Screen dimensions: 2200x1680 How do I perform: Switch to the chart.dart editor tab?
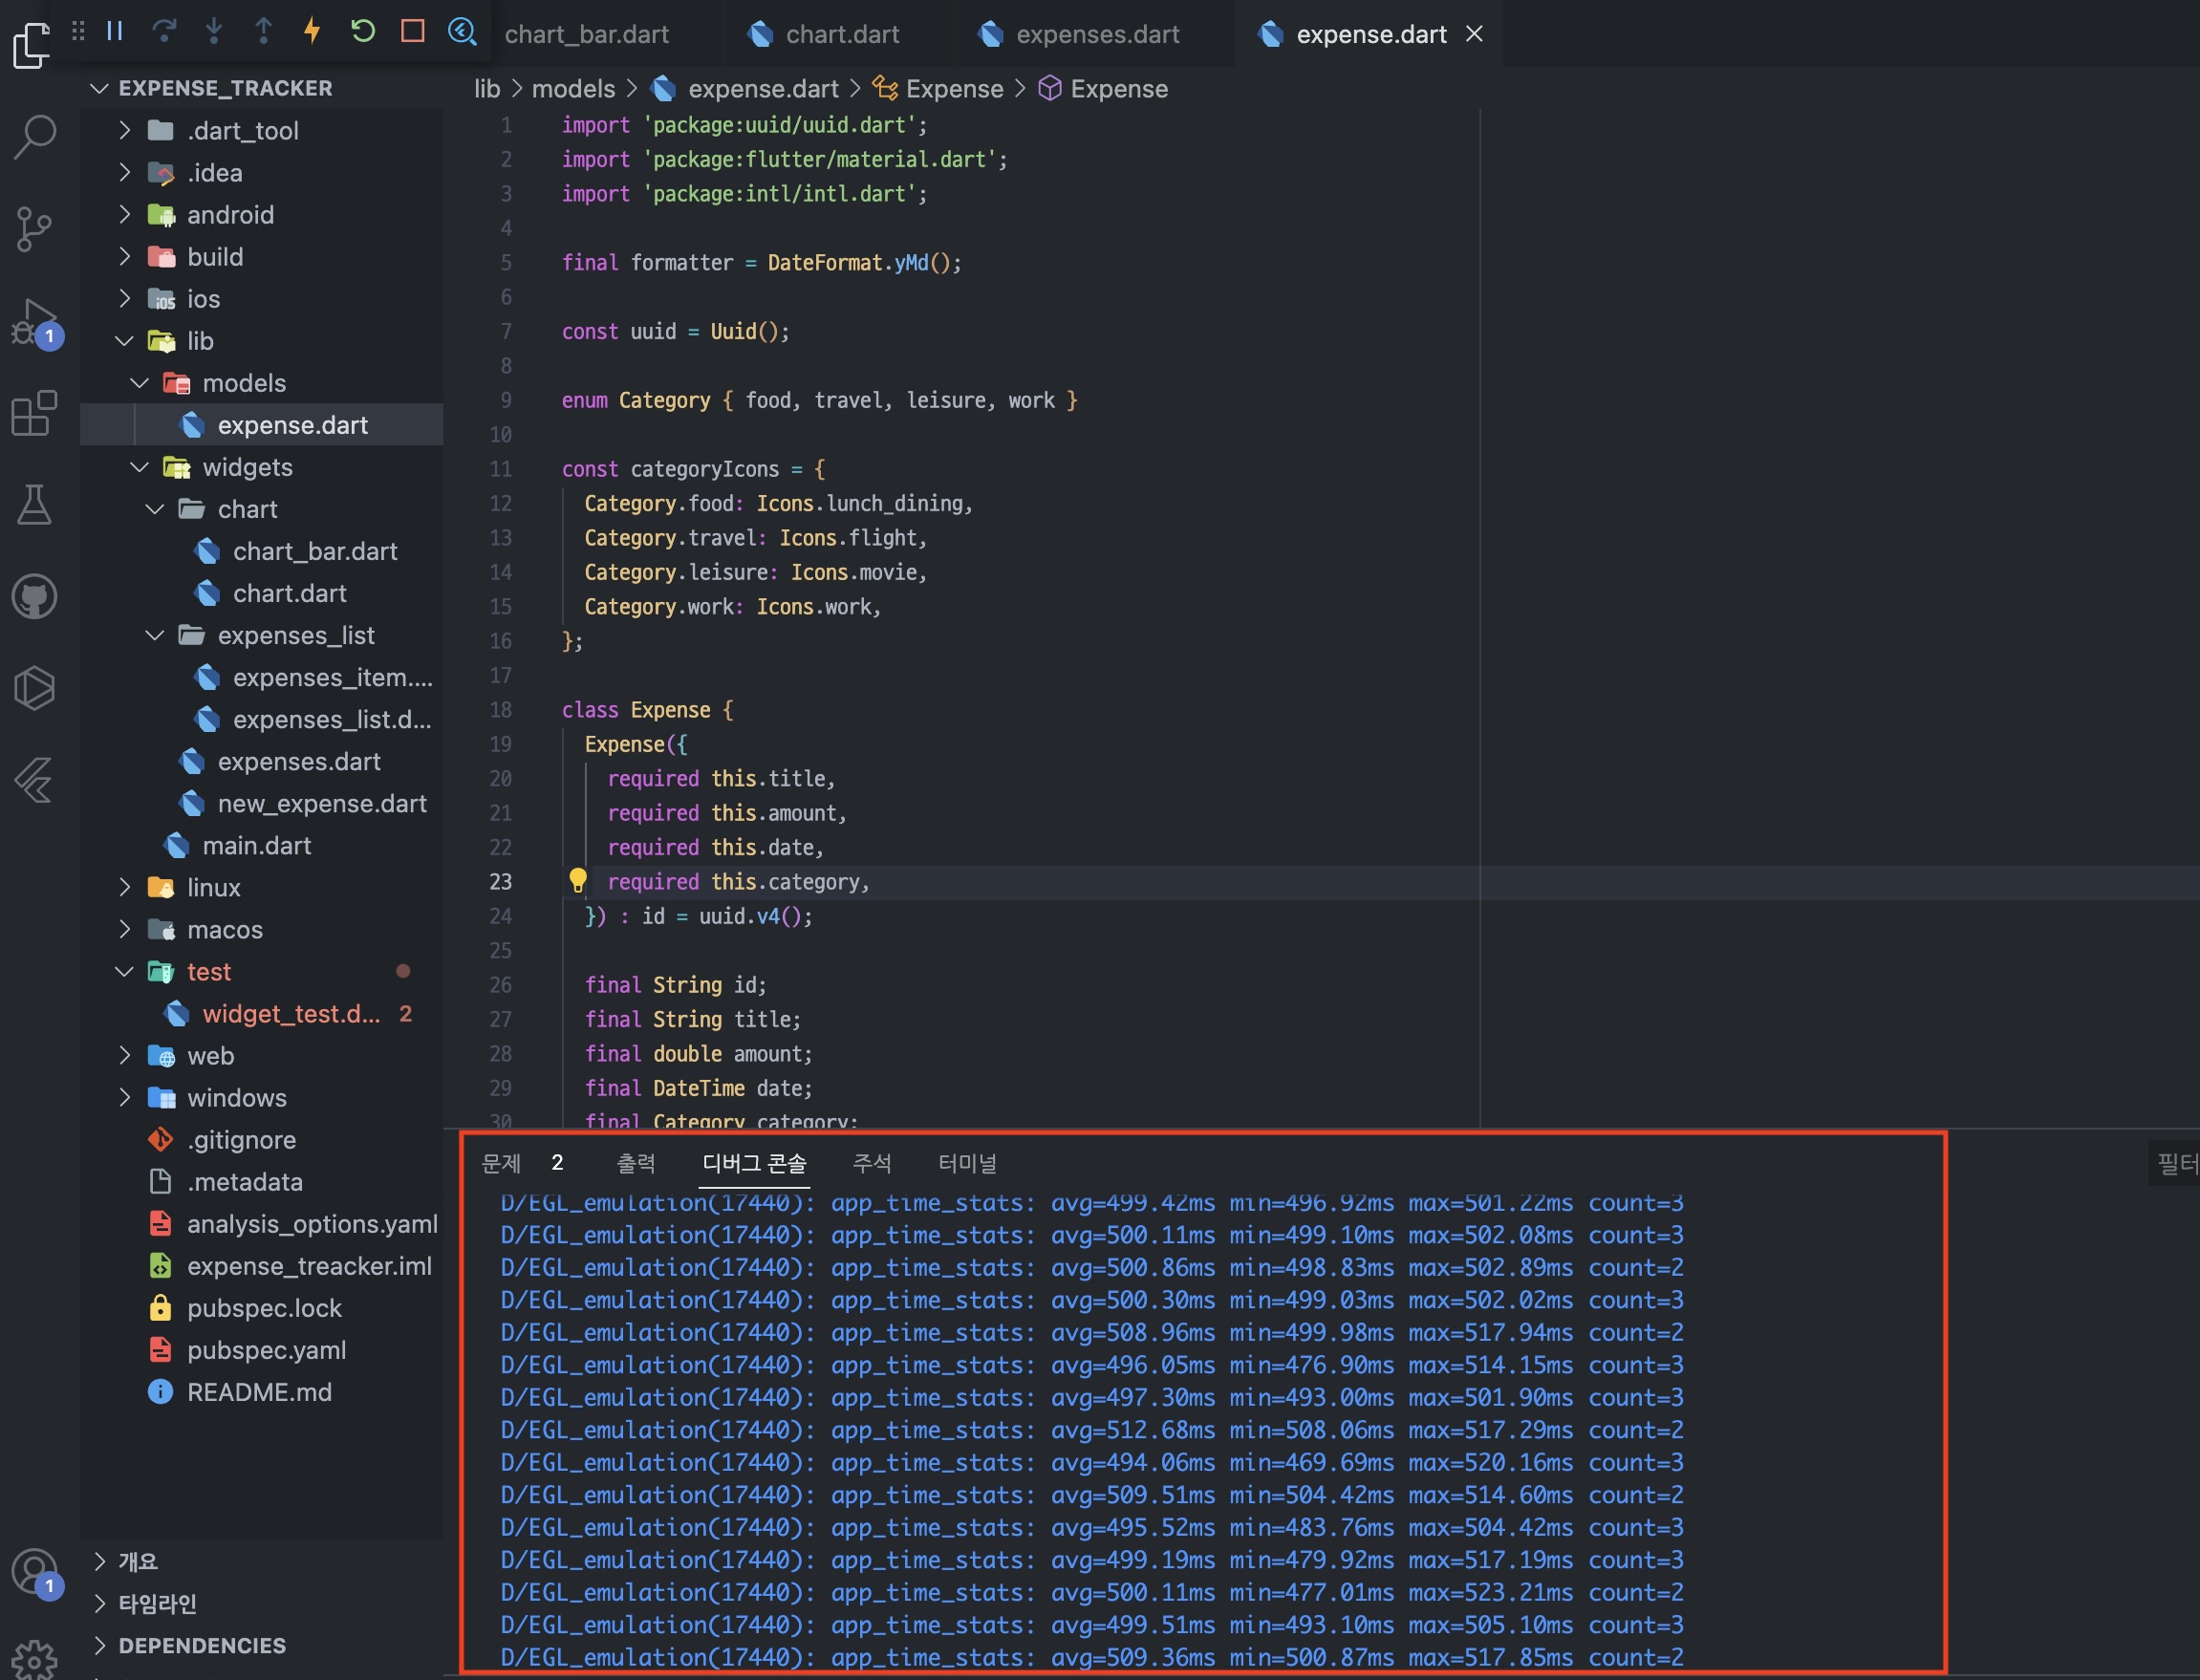[x=842, y=35]
